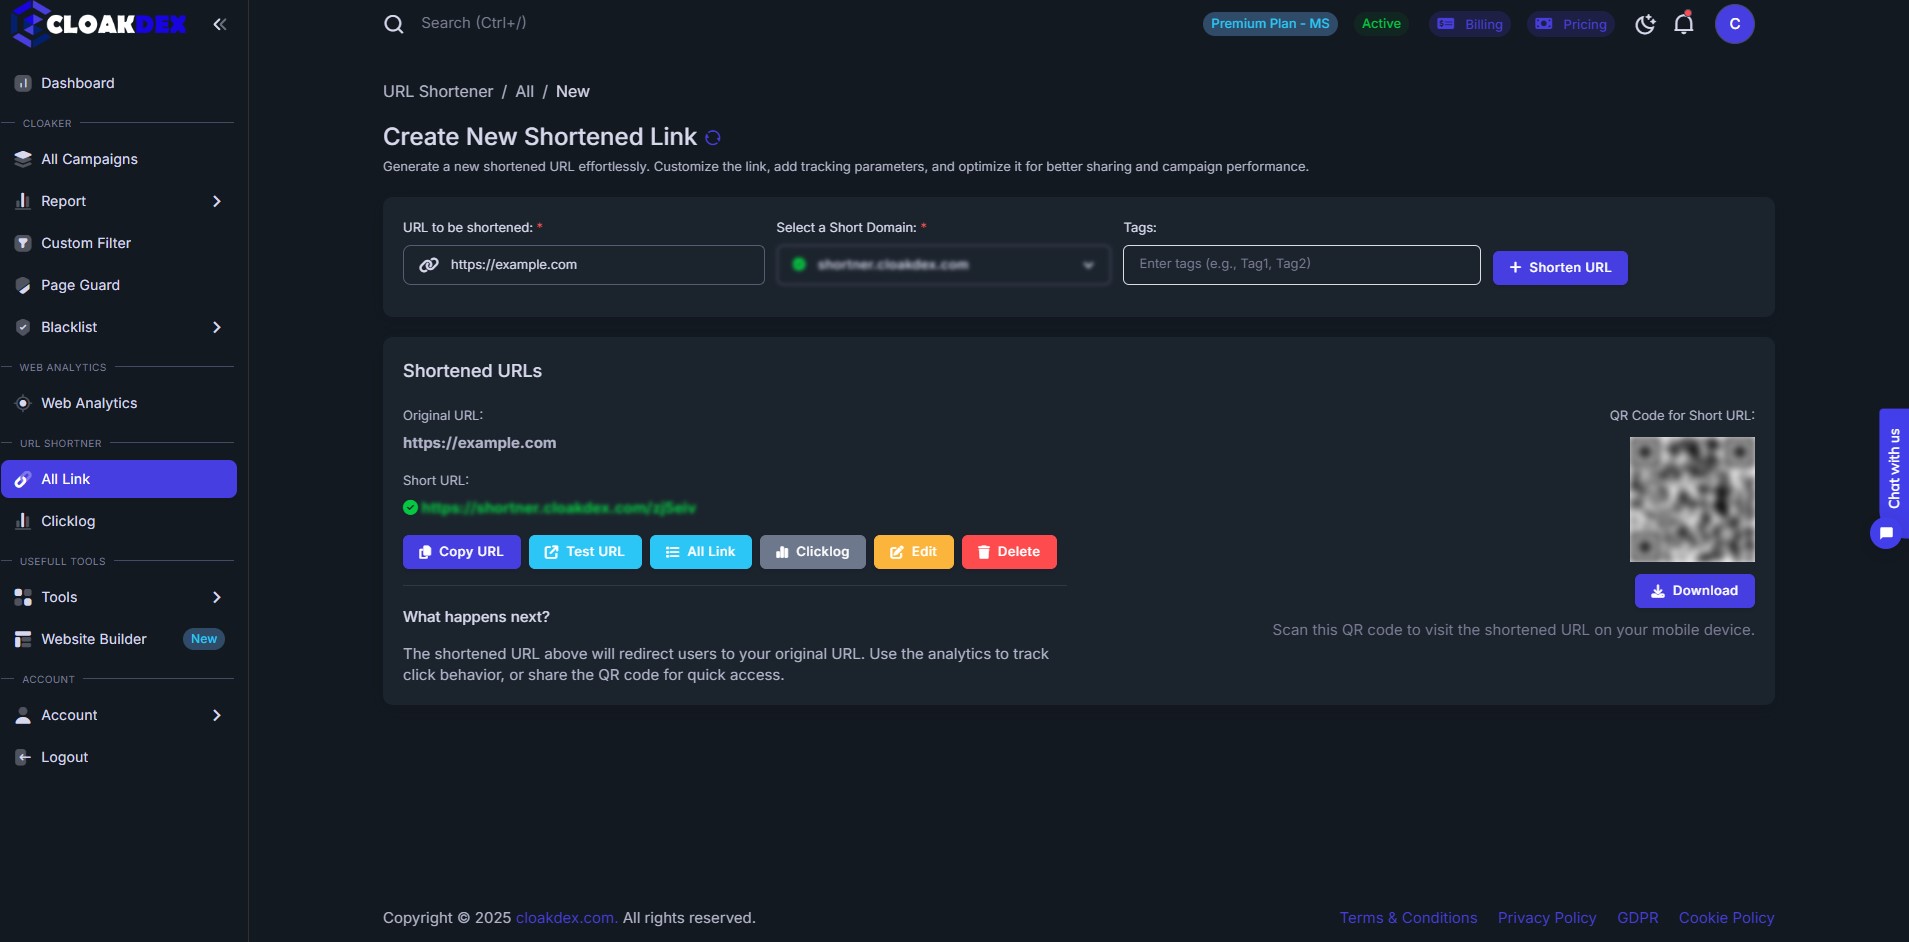The image size is (1909, 942).
Task: Open the Short Domain dropdown
Action: point(944,265)
